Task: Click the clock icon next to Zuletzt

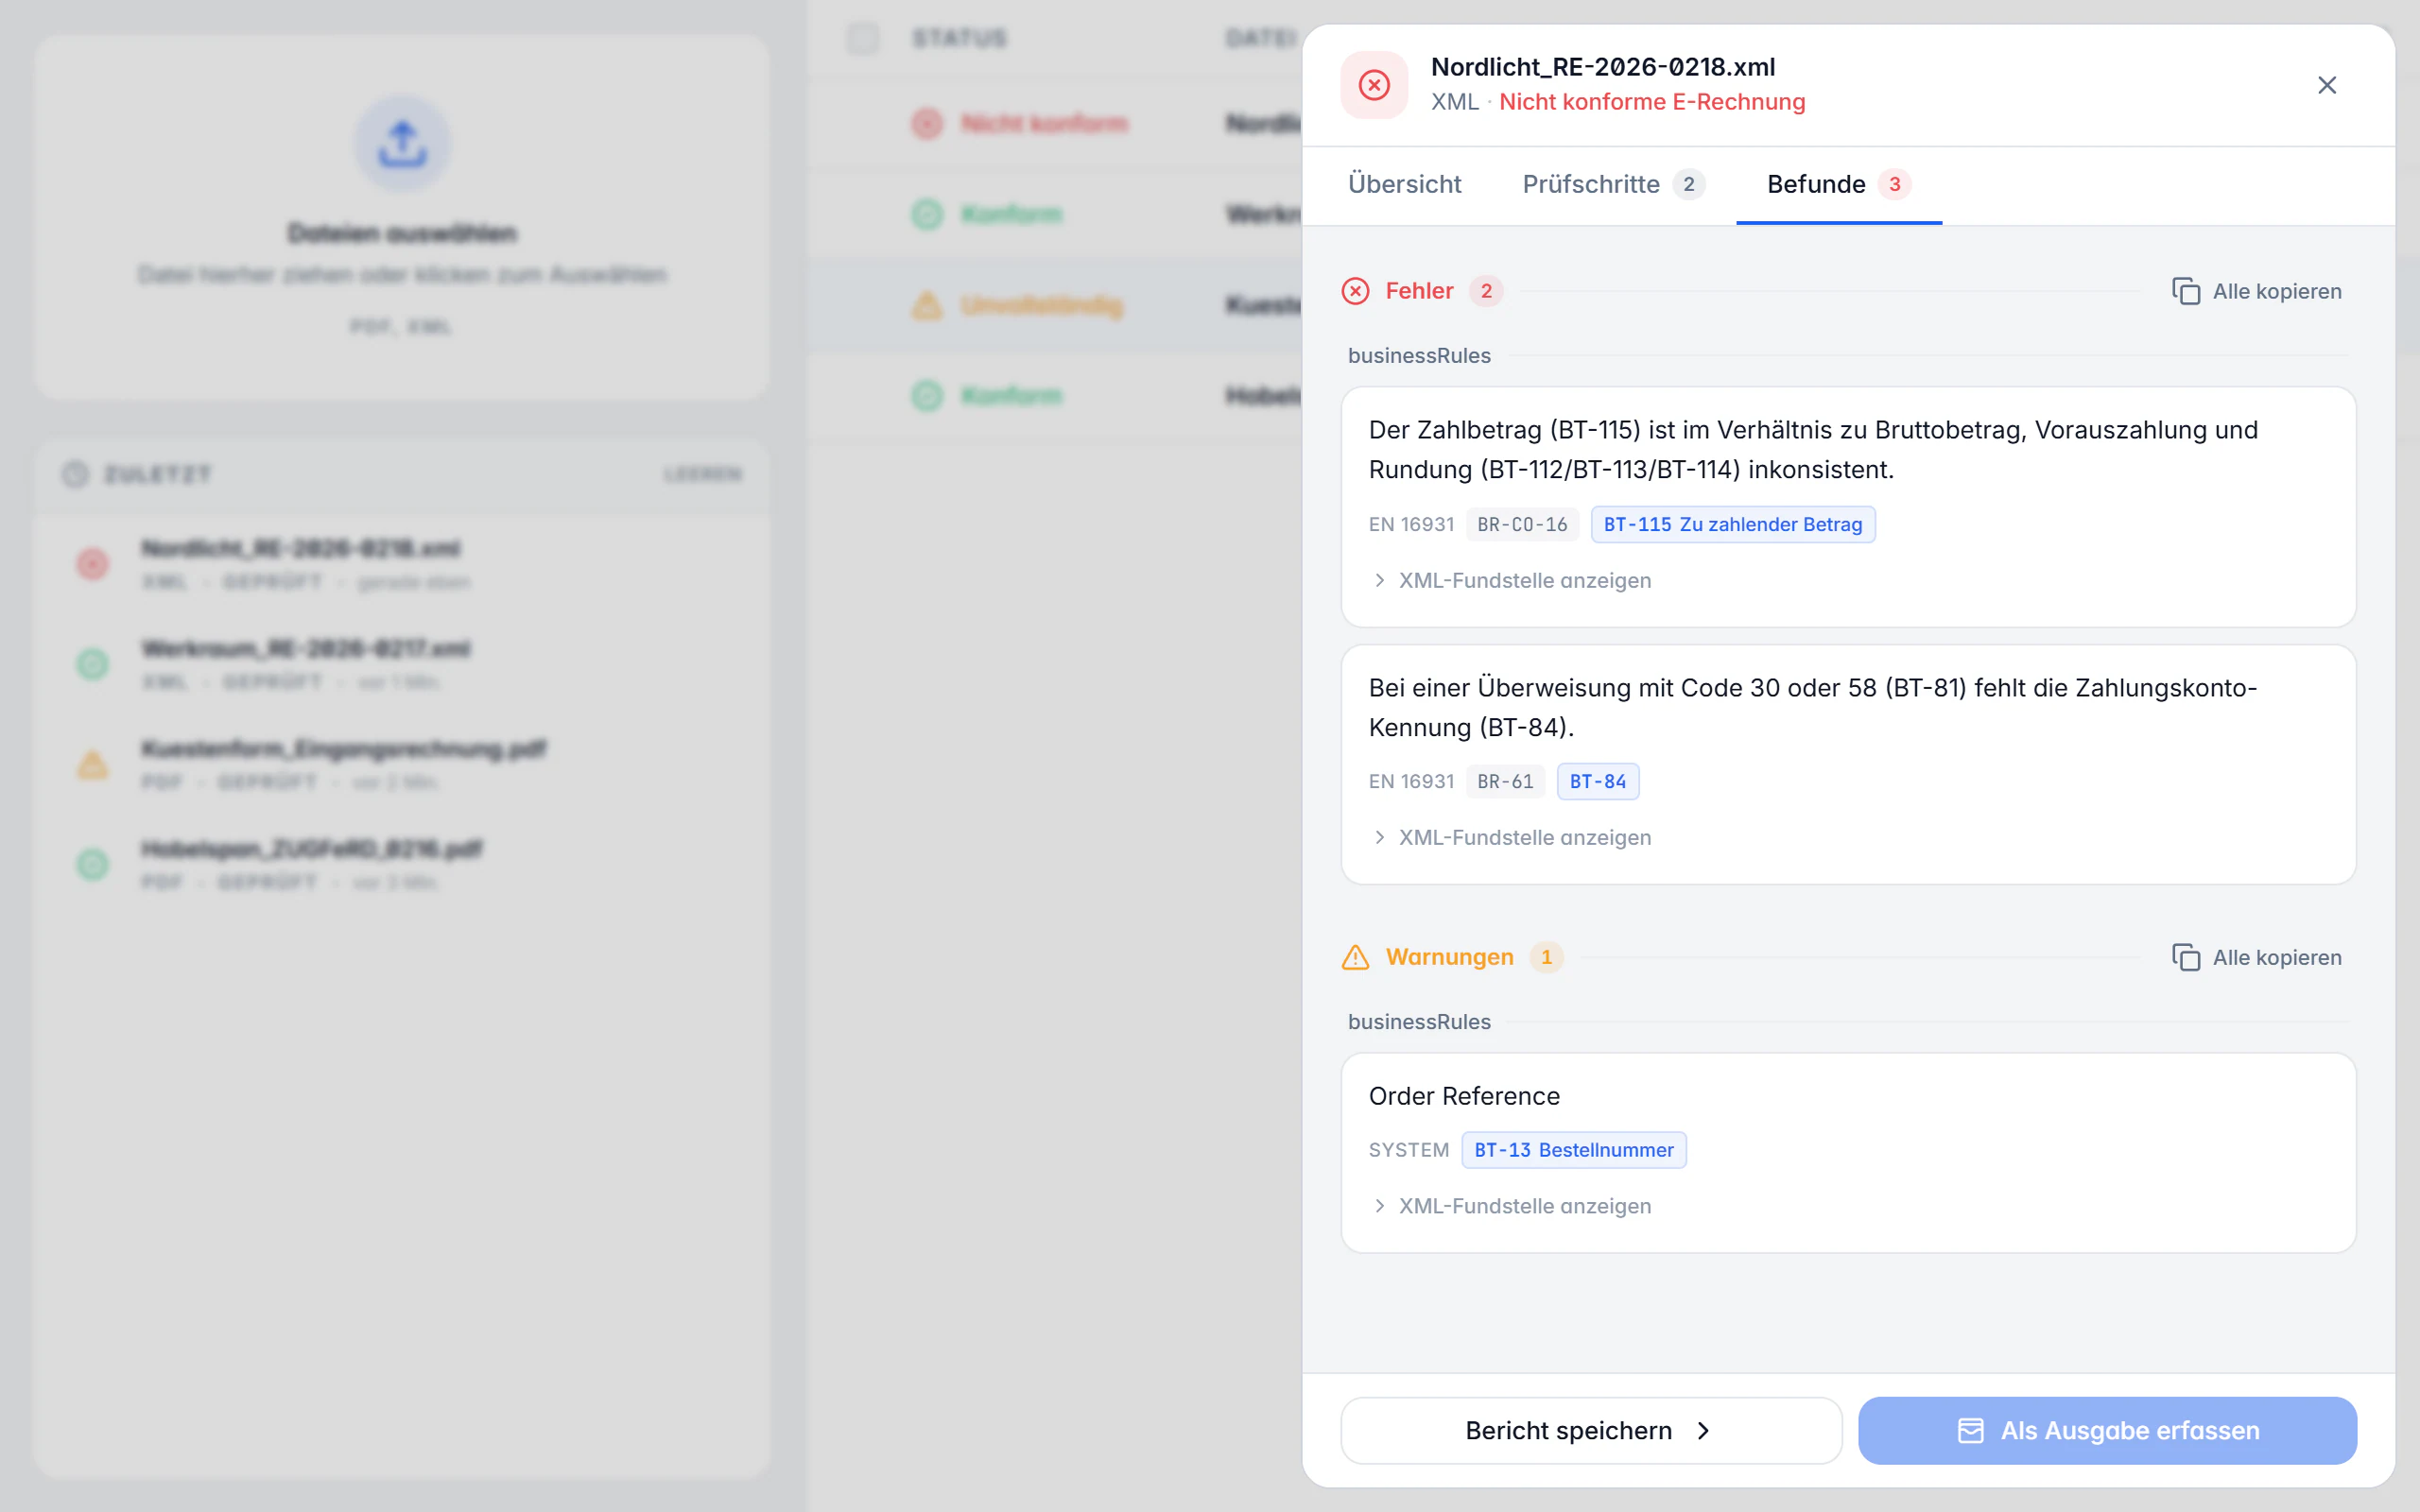Action: [75, 474]
